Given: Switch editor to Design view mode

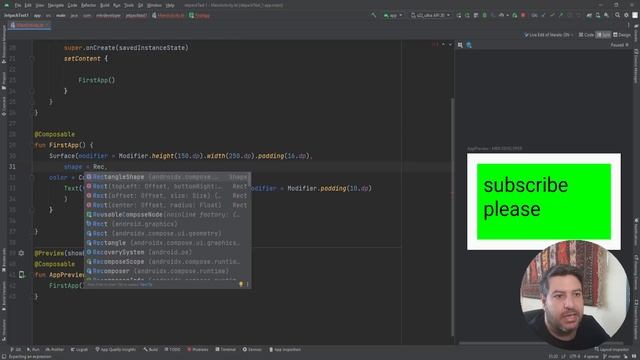Looking at the screenshot, I should pyautogui.click(x=622, y=35).
